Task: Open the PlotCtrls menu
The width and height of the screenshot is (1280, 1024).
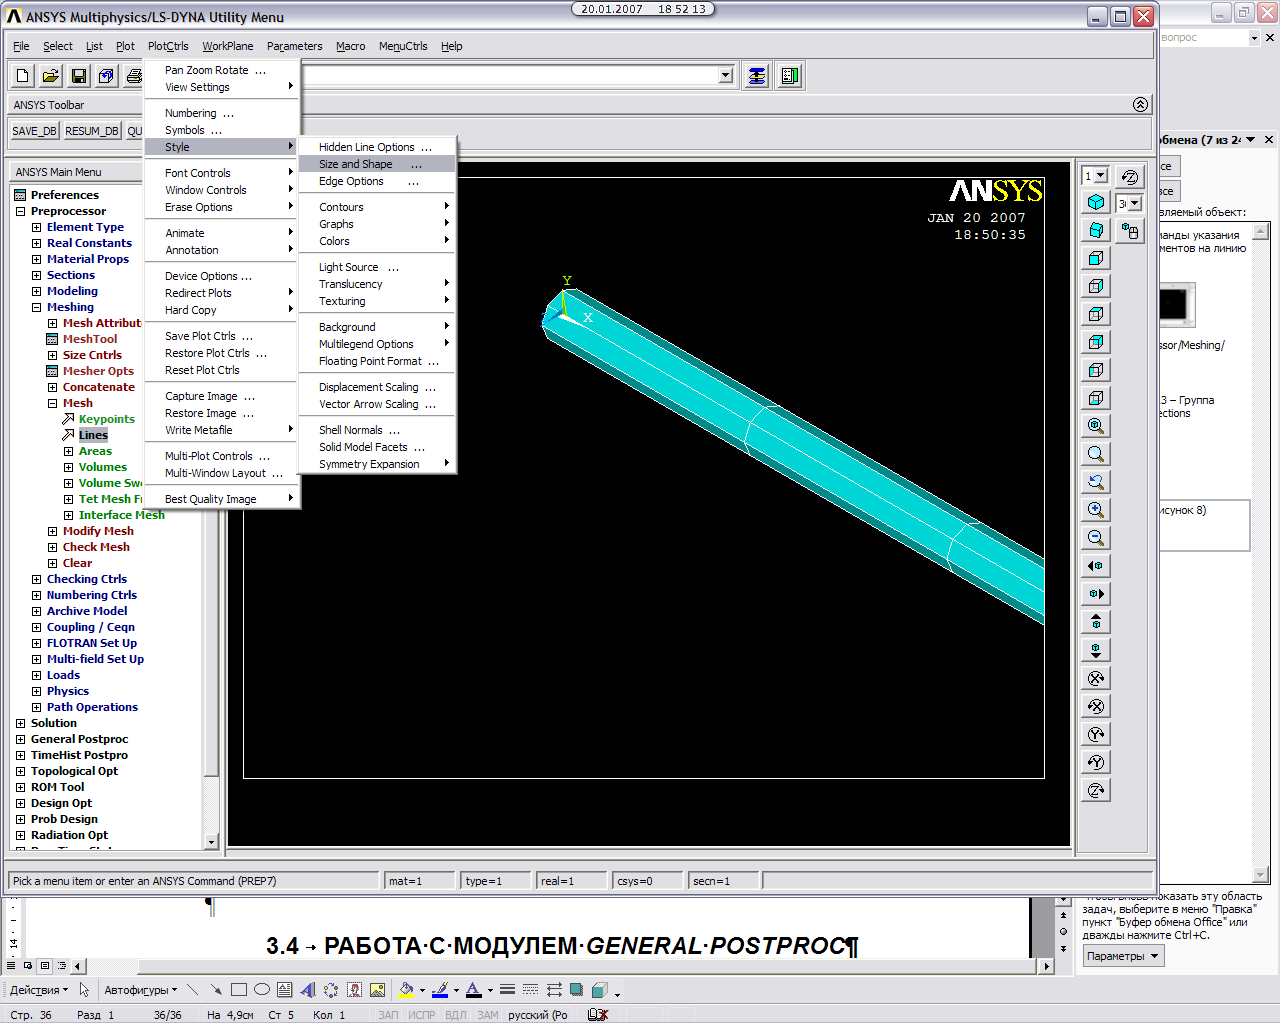Action: (168, 46)
